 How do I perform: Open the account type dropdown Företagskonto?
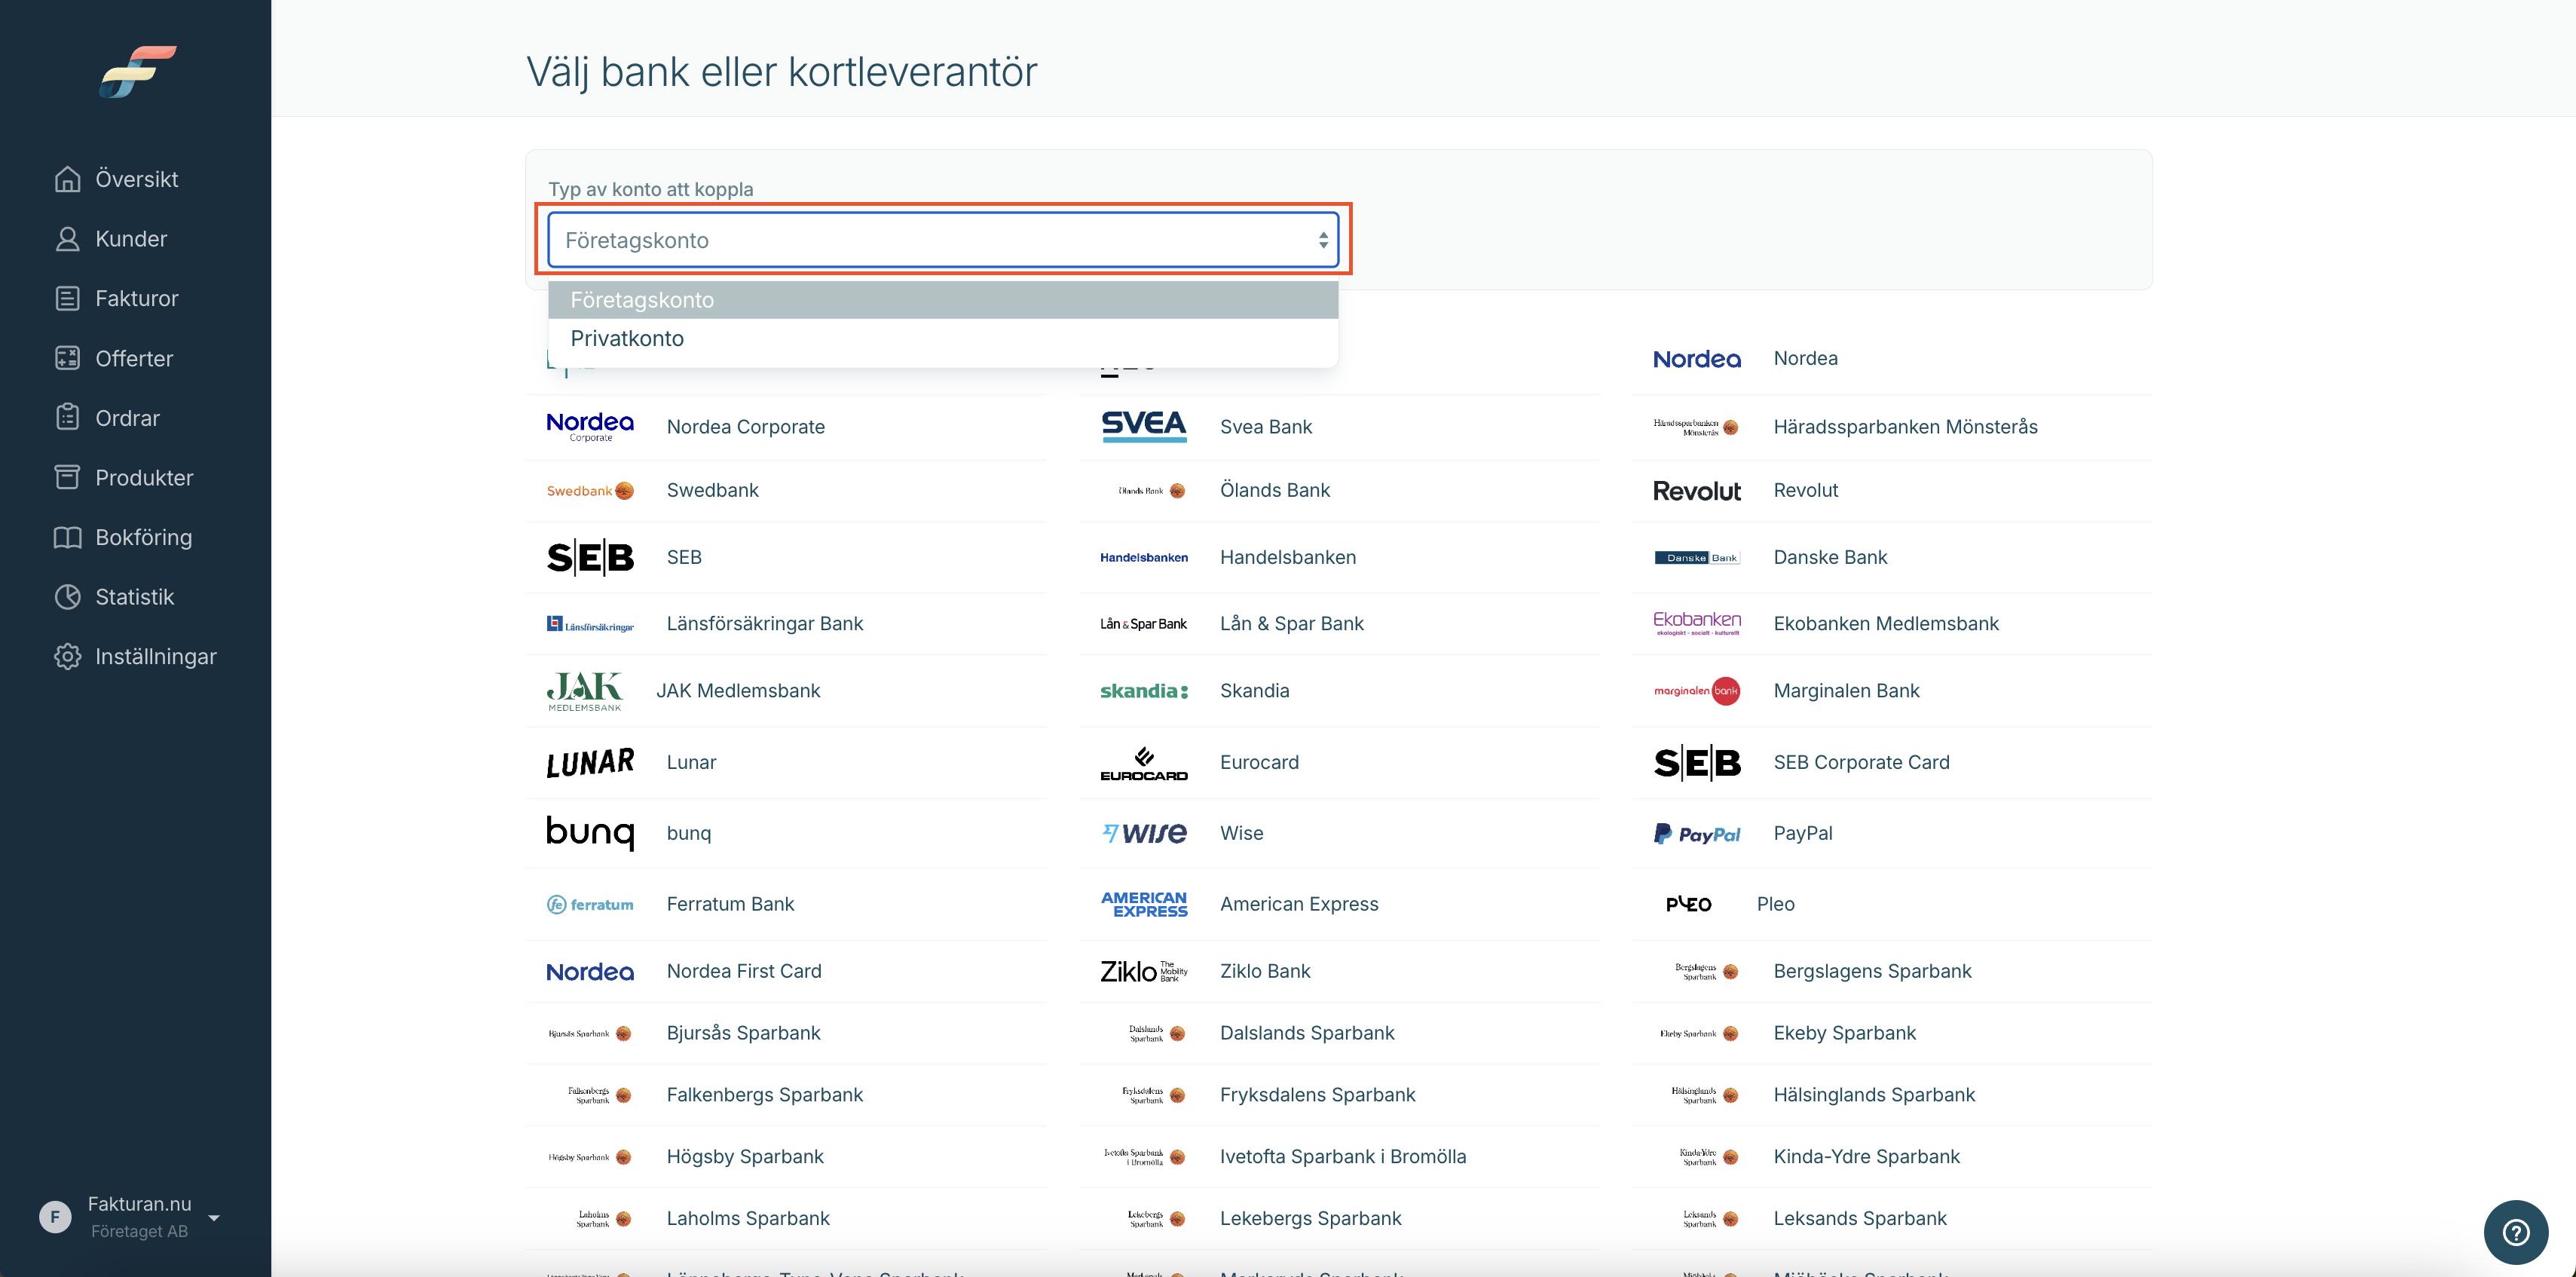[x=943, y=240]
